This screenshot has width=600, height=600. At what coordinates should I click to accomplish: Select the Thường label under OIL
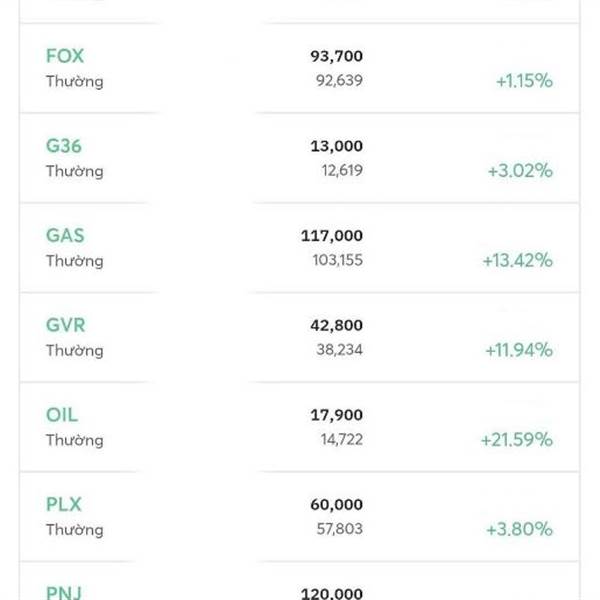point(74,440)
